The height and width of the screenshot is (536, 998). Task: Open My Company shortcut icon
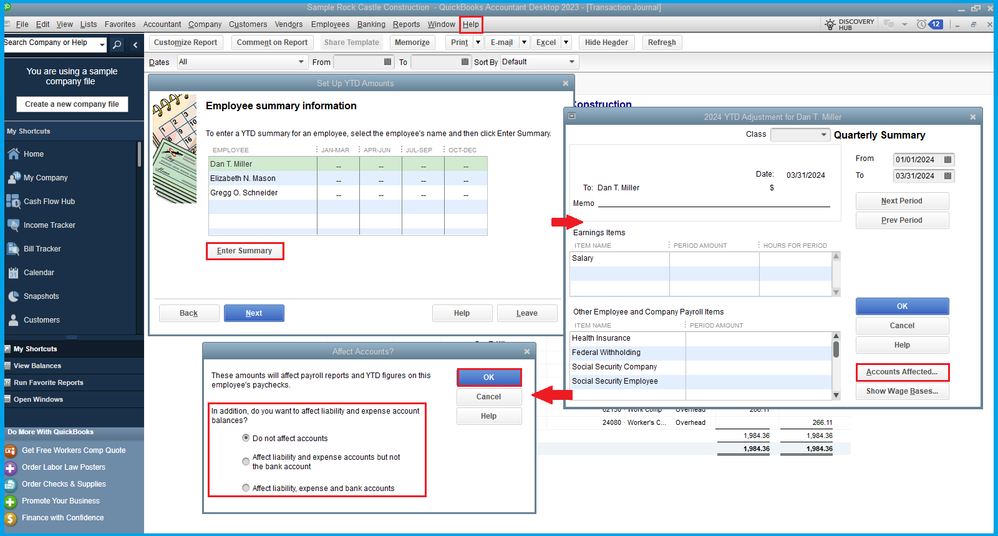[13, 178]
